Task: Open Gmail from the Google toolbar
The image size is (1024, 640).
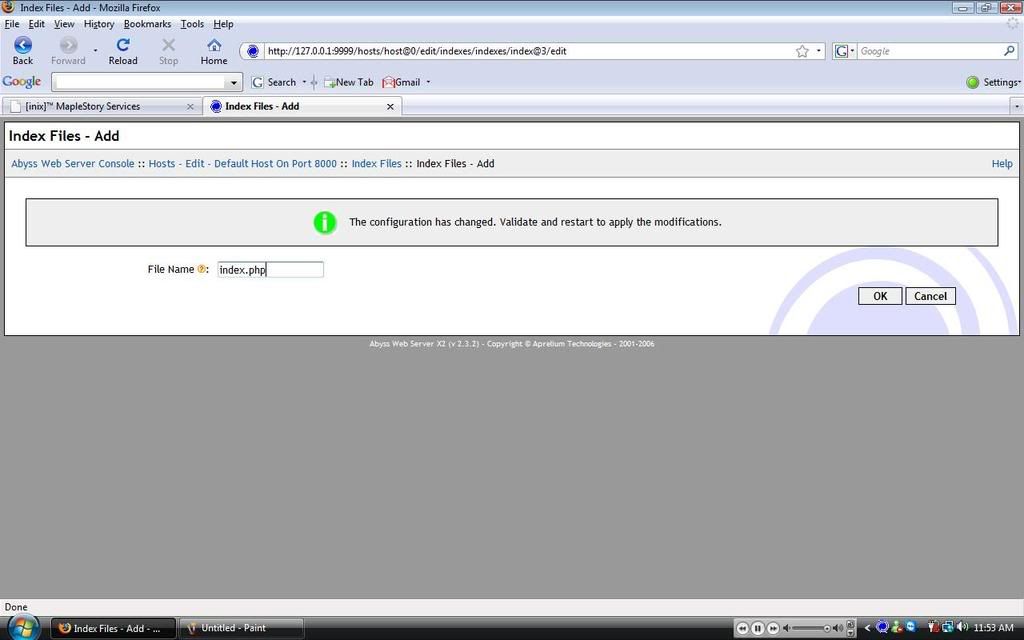Action: point(402,82)
